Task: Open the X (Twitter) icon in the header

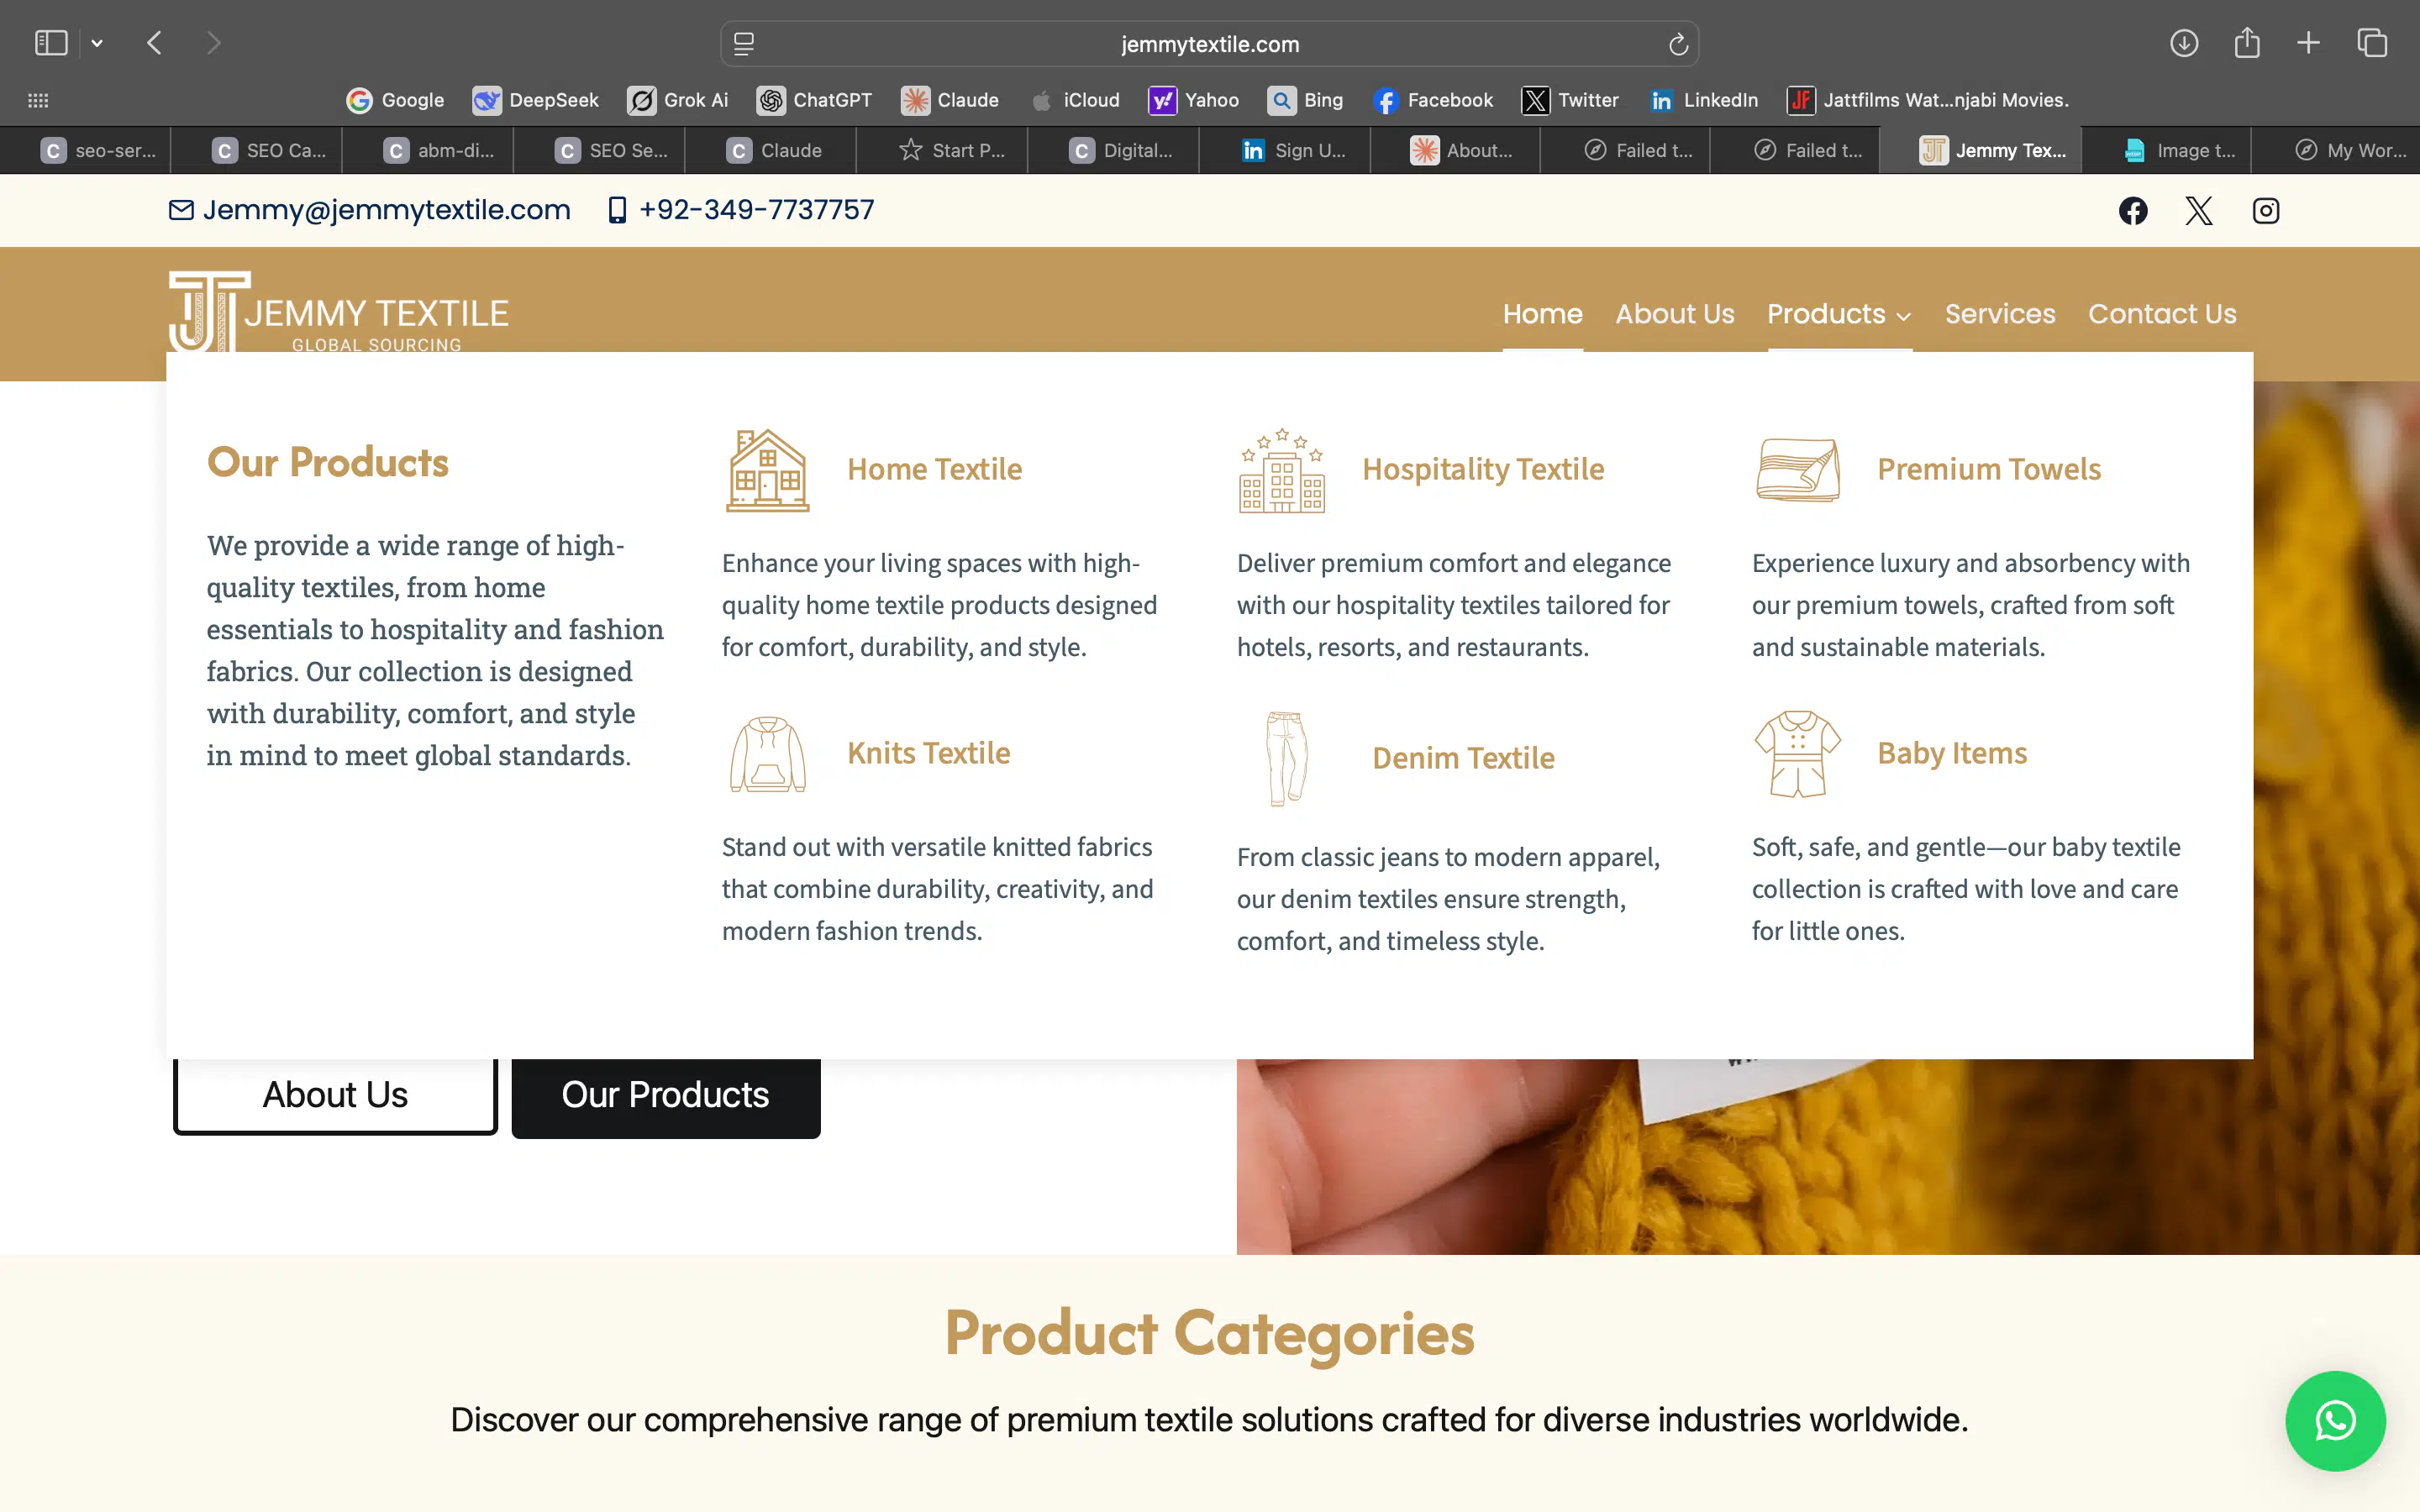Action: (x=2199, y=210)
